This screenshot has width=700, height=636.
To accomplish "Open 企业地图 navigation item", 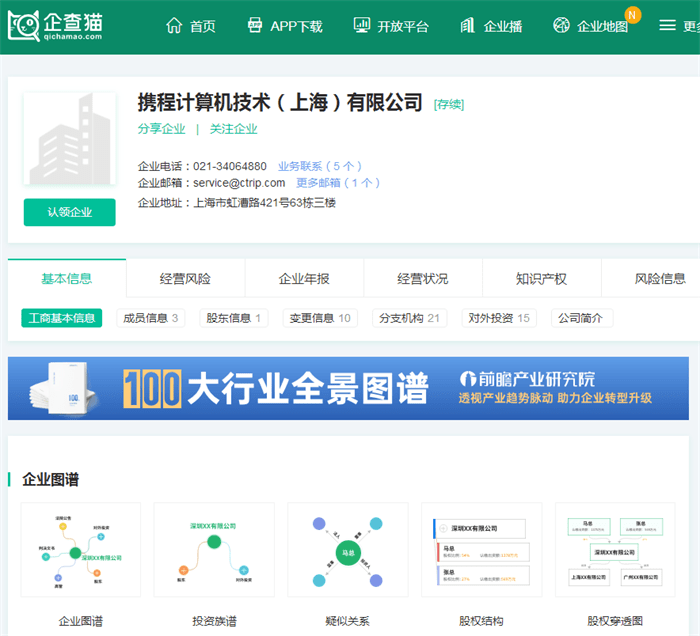I will click(x=602, y=26).
